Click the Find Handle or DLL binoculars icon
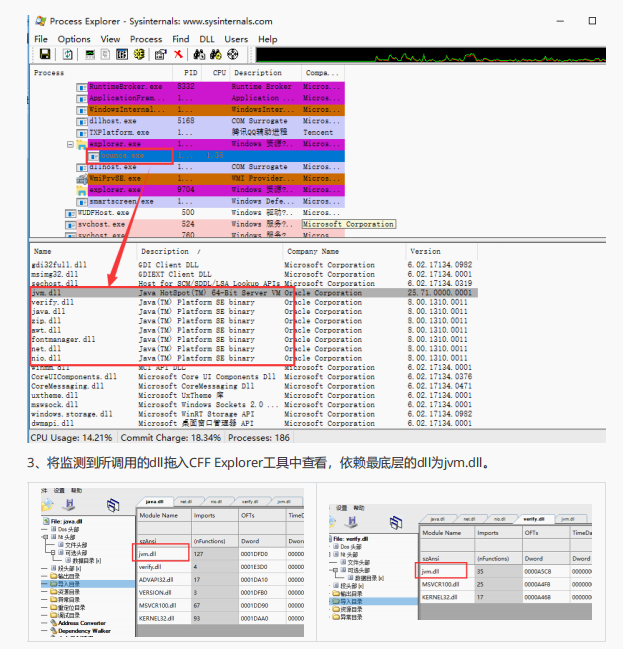623x649 pixels. (x=199, y=54)
